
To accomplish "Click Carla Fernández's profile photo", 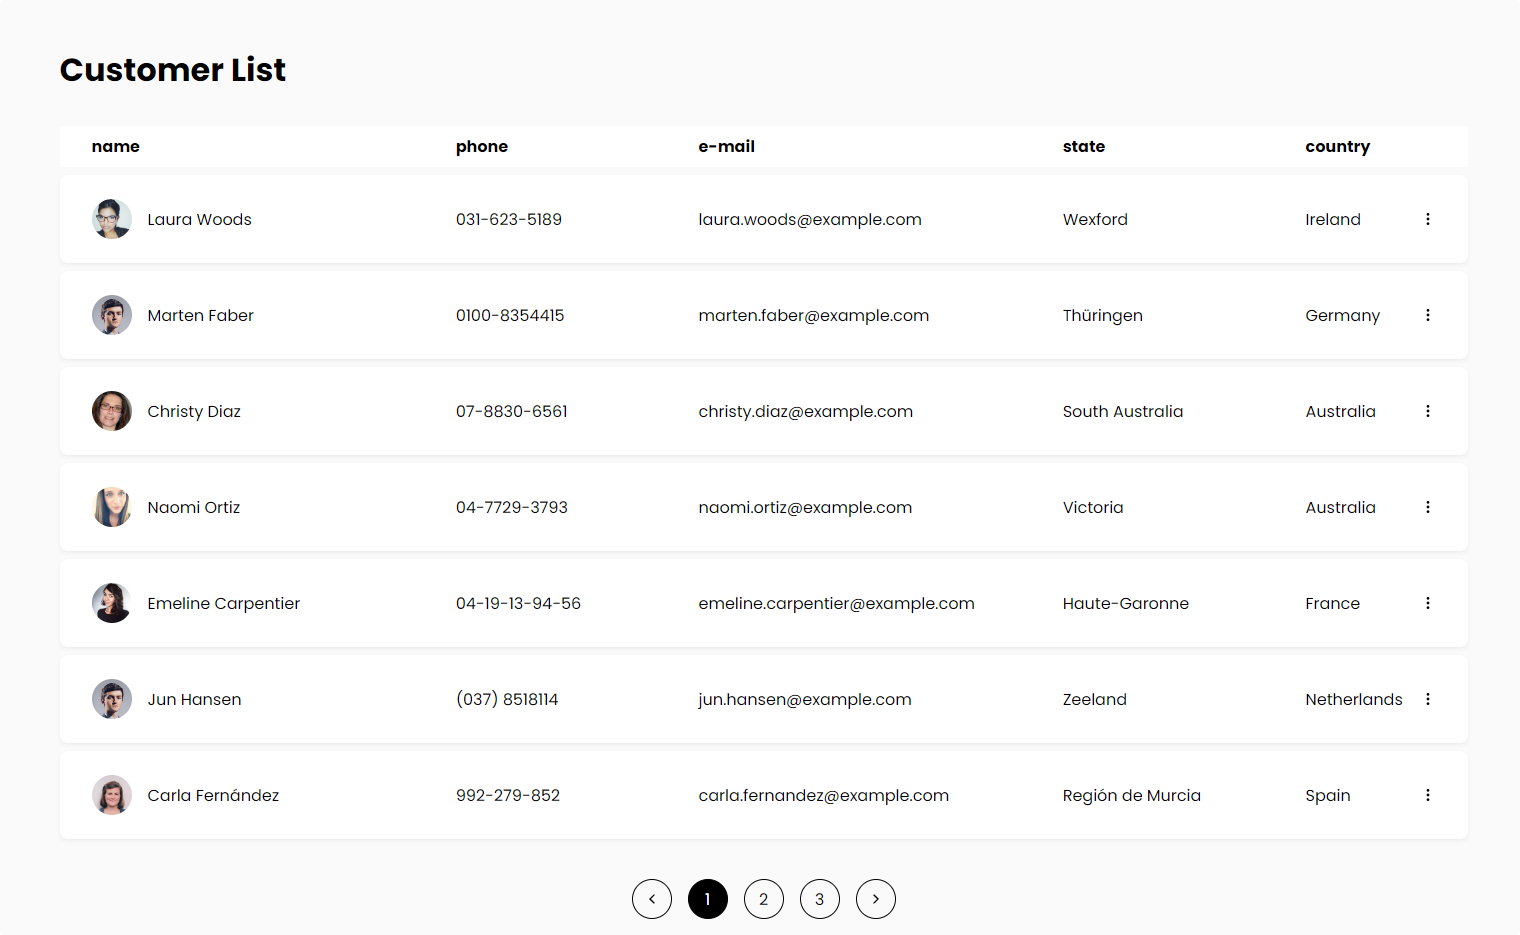I will tap(111, 795).
